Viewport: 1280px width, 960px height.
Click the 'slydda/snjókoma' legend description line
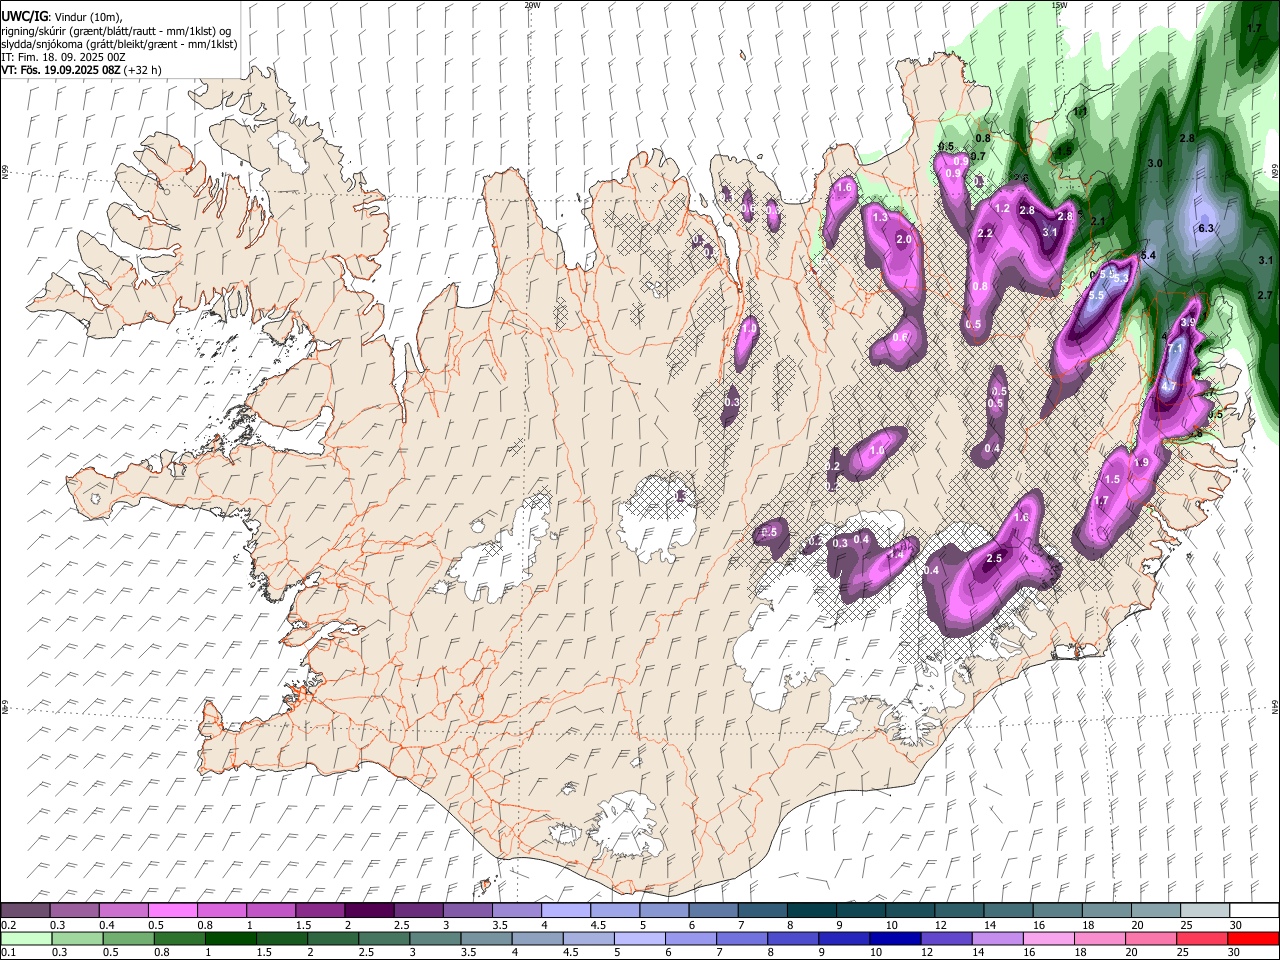(x=119, y=44)
